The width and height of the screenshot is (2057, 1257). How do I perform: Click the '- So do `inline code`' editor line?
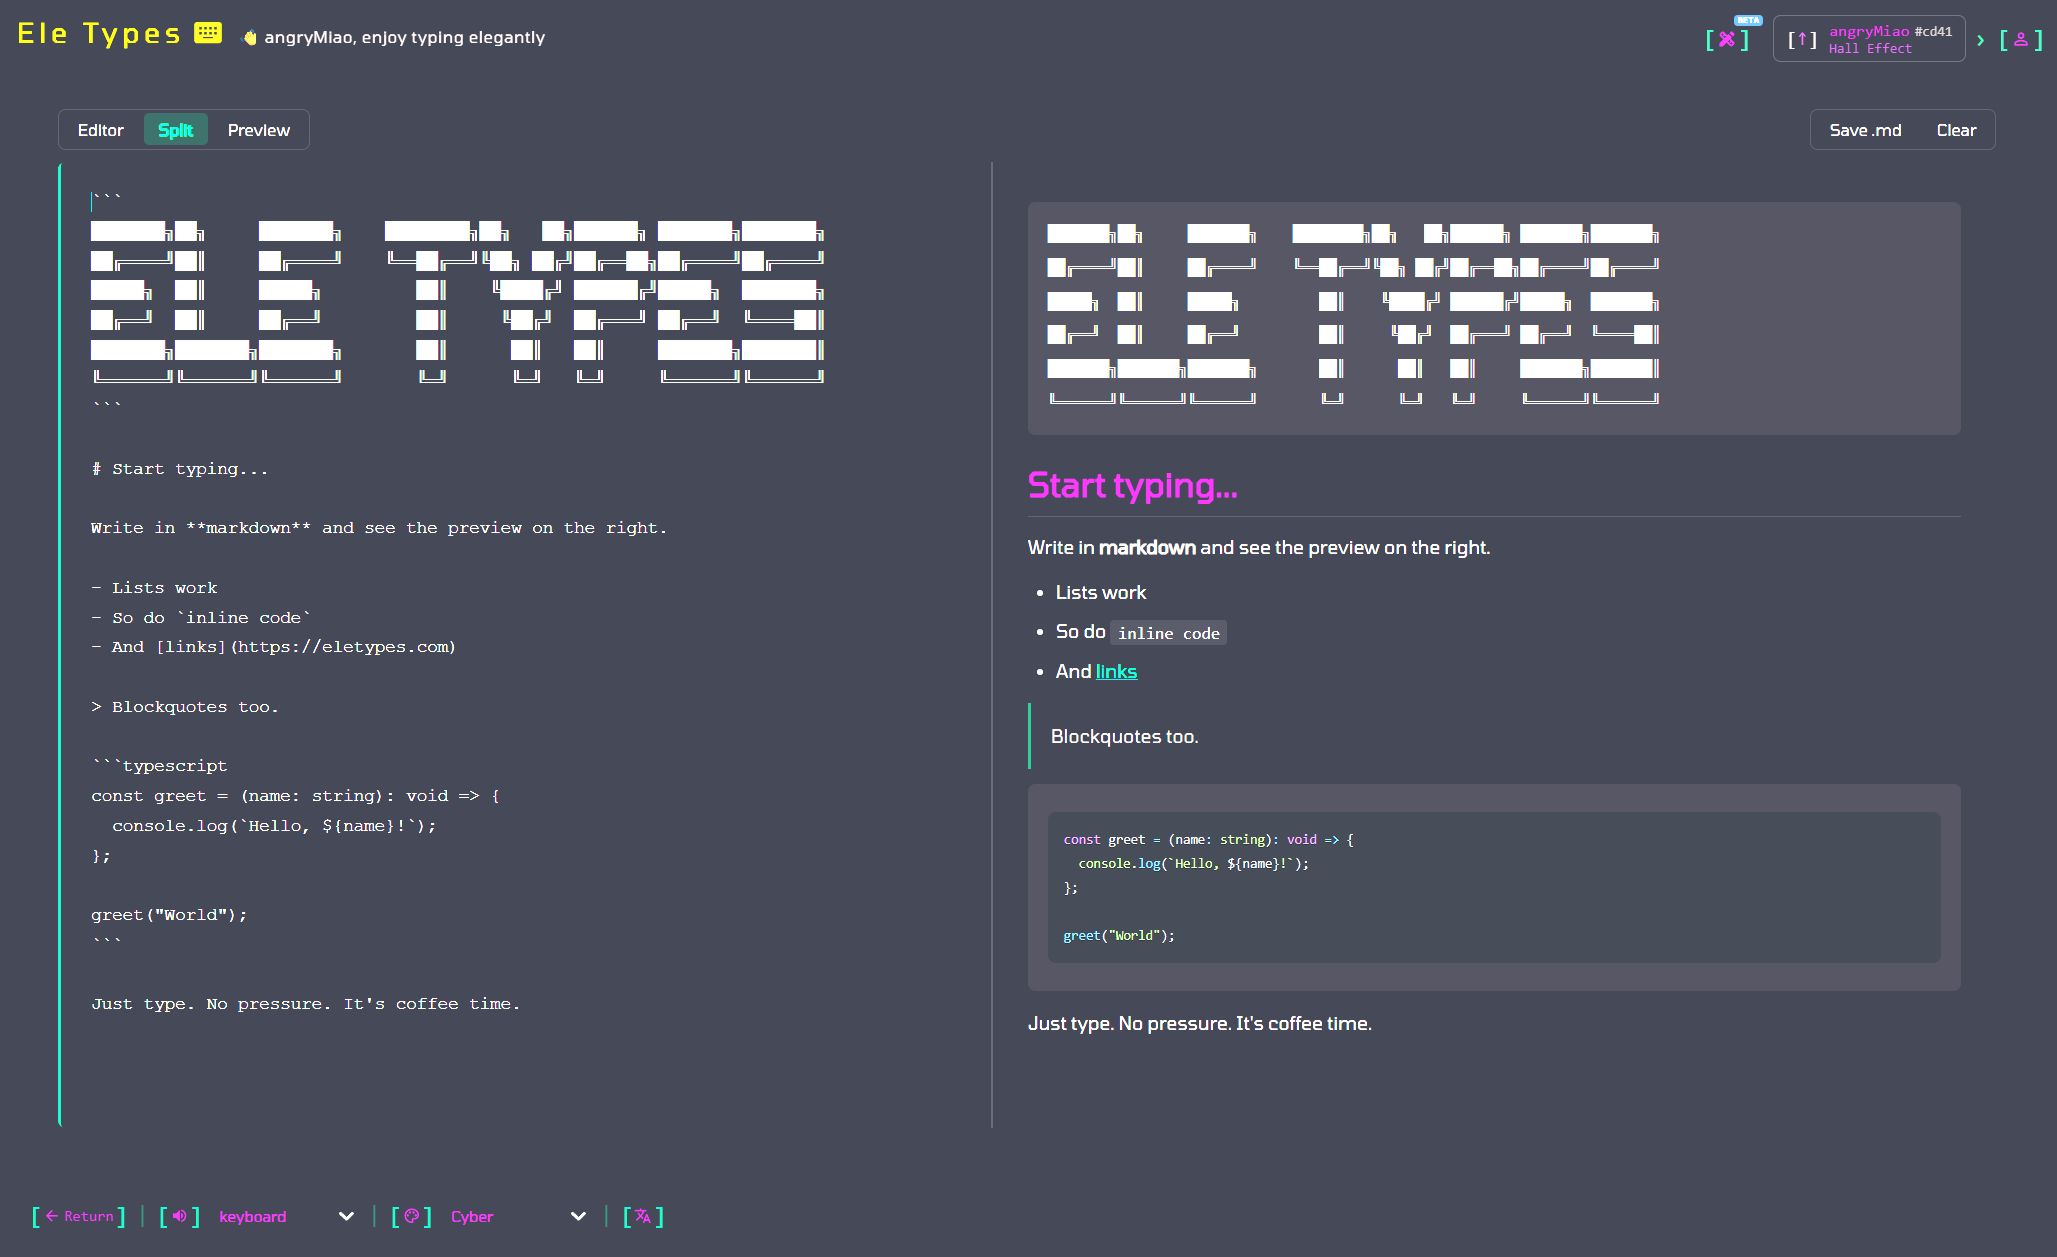201,618
